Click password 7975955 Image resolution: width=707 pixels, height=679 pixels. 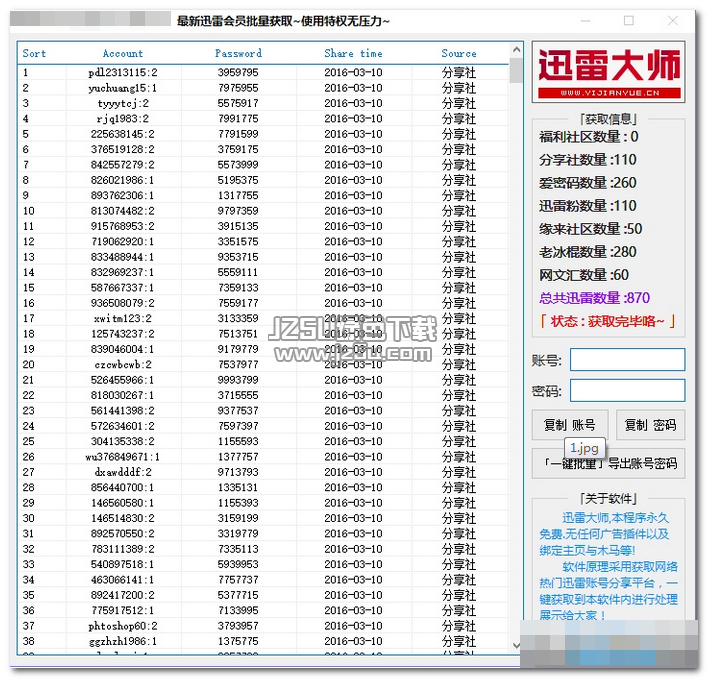click(238, 88)
